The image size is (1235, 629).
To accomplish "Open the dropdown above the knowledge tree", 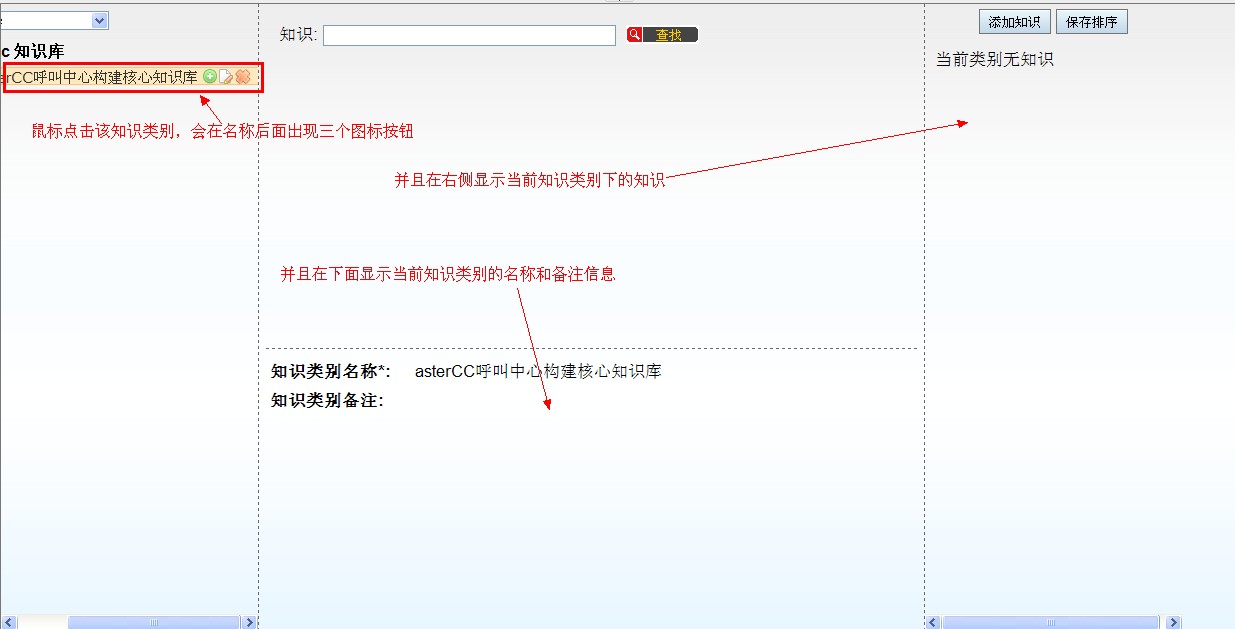I will point(99,20).
